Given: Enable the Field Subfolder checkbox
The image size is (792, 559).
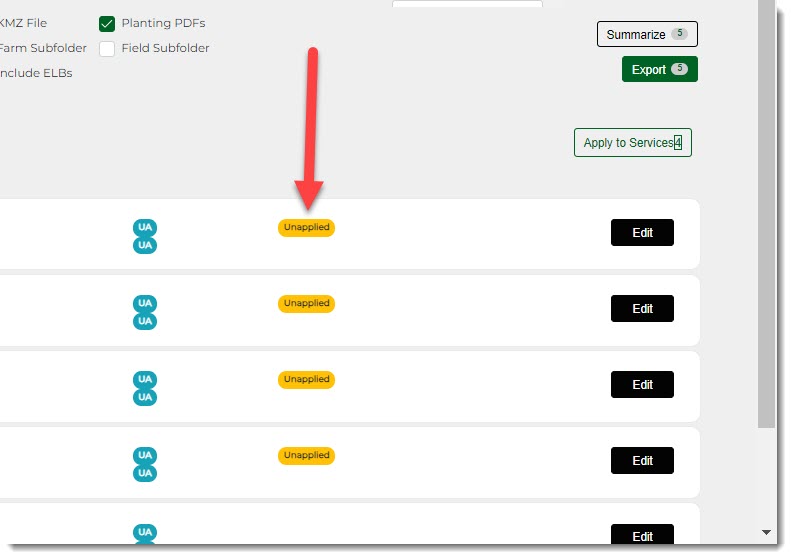Looking at the screenshot, I should 107,49.
